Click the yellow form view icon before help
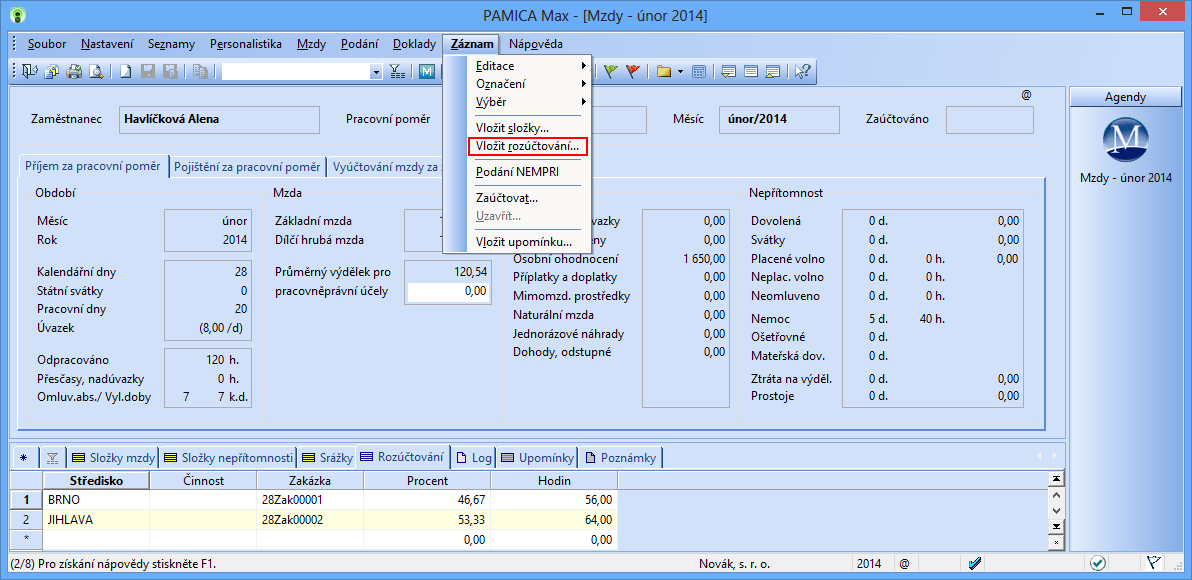Image resolution: width=1192 pixels, height=580 pixels. (x=773, y=71)
